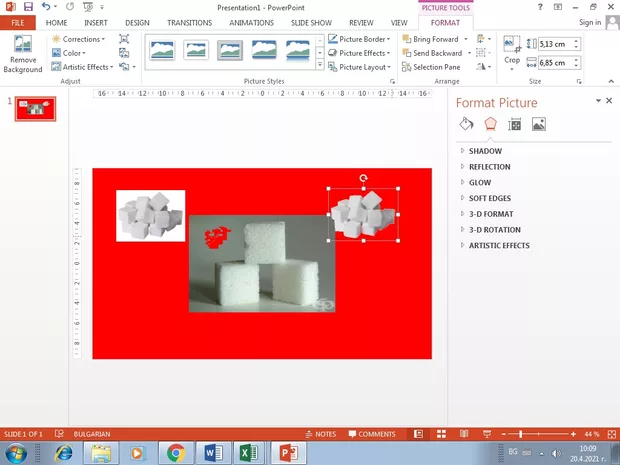Start Slide Show from the status bar
The width and height of the screenshot is (620, 465).
click(x=489, y=434)
